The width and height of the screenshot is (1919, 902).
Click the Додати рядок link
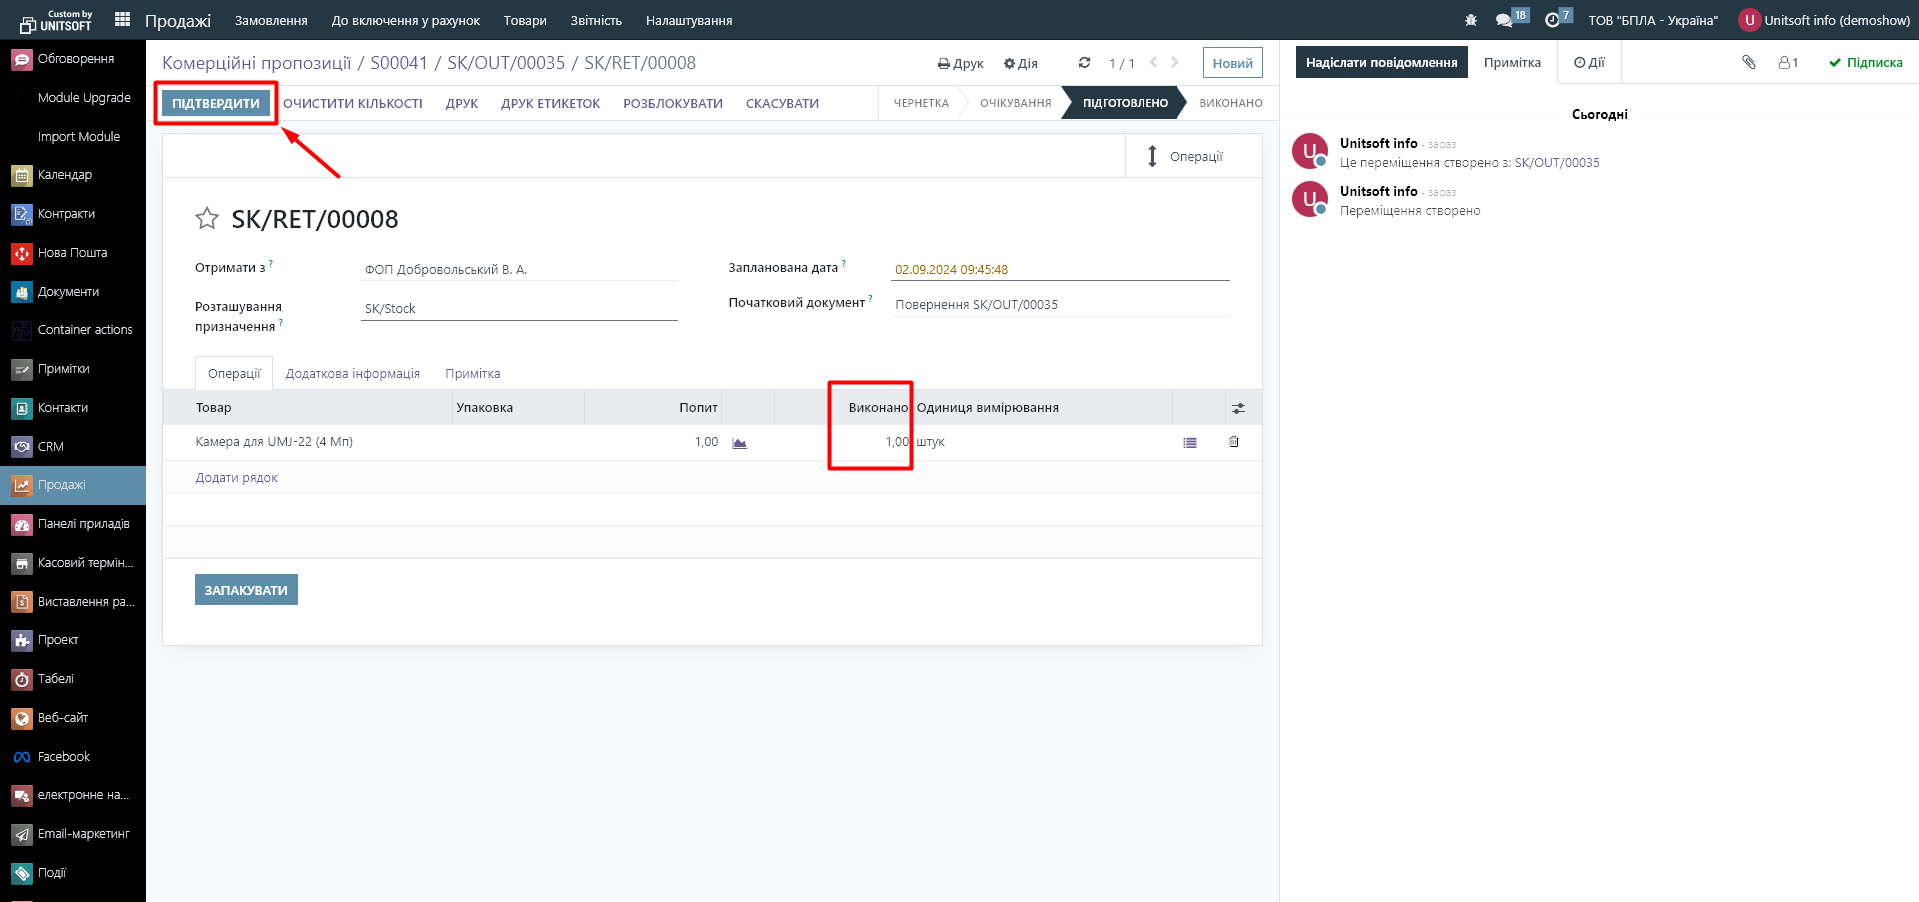[237, 478]
